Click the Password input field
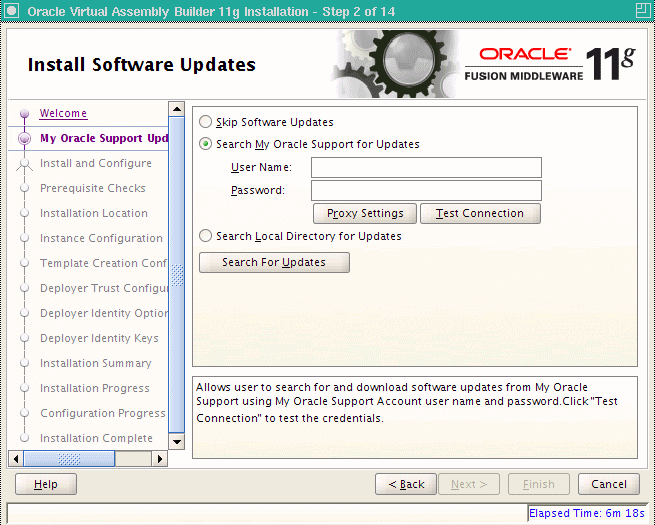The image size is (655, 525). [426, 190]
